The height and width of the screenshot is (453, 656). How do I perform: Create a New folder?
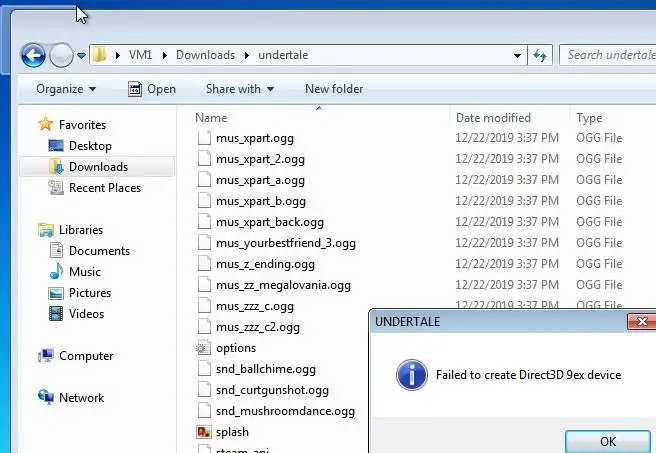334,89
